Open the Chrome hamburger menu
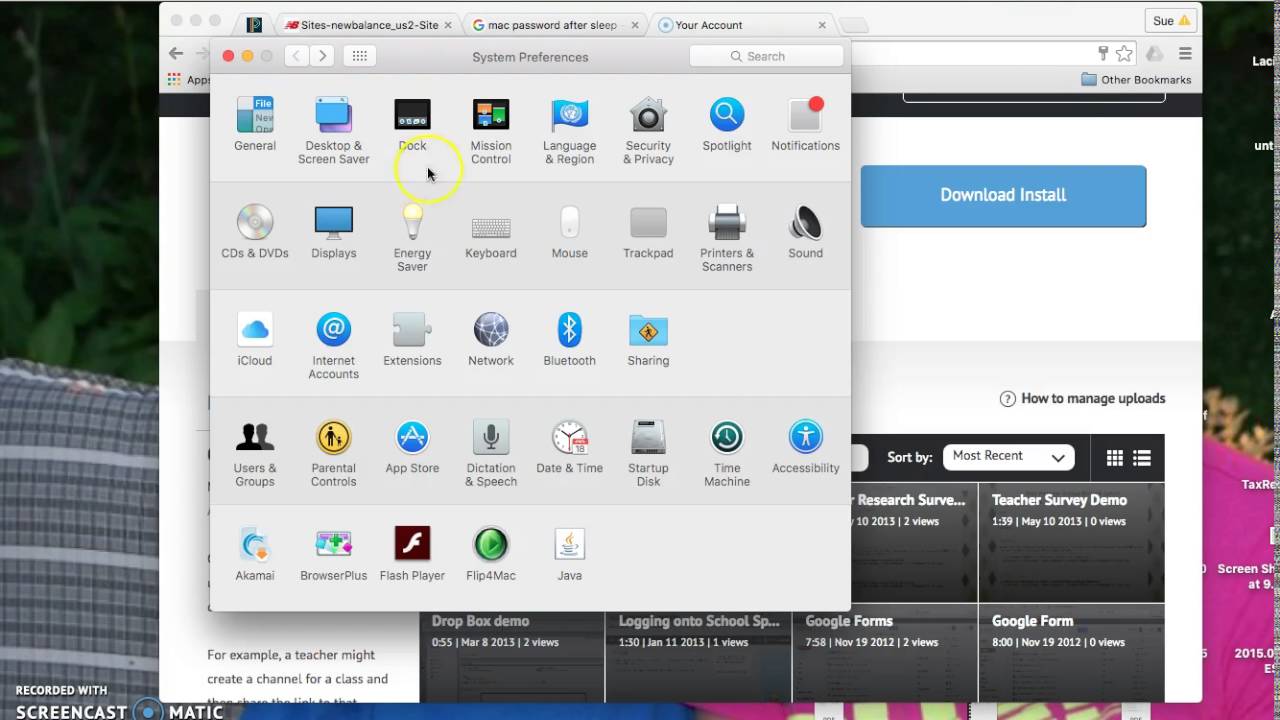The image size is (1280, 720). point(1185,54)
